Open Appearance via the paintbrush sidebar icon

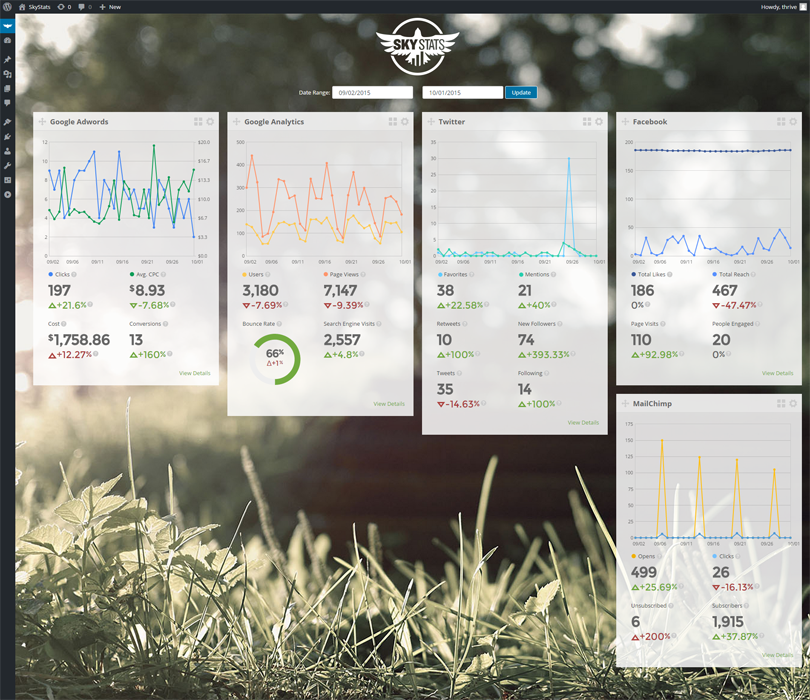[x=7, y=122]
